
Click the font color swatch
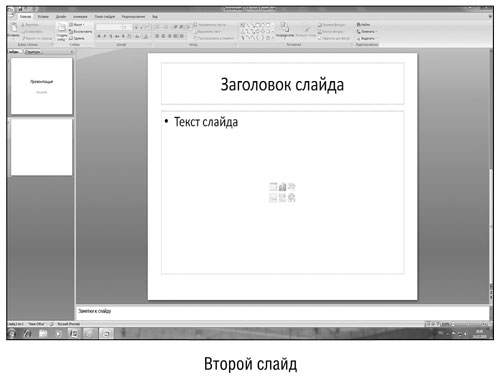pos(146,36)
